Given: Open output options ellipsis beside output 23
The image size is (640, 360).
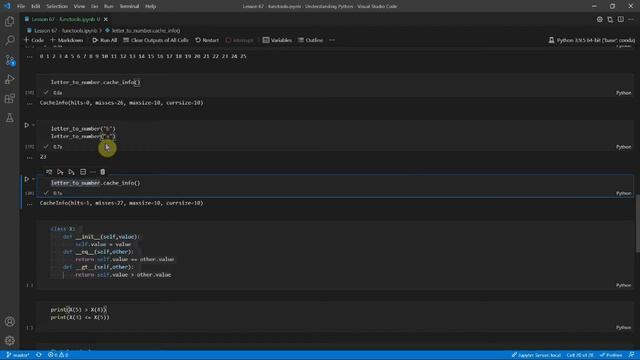Looking at the screenshot, I should 29,157.
